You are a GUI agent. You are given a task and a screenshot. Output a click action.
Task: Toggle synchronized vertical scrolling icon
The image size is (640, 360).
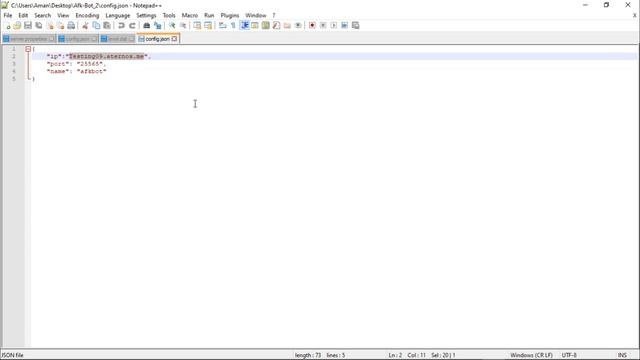197,26
